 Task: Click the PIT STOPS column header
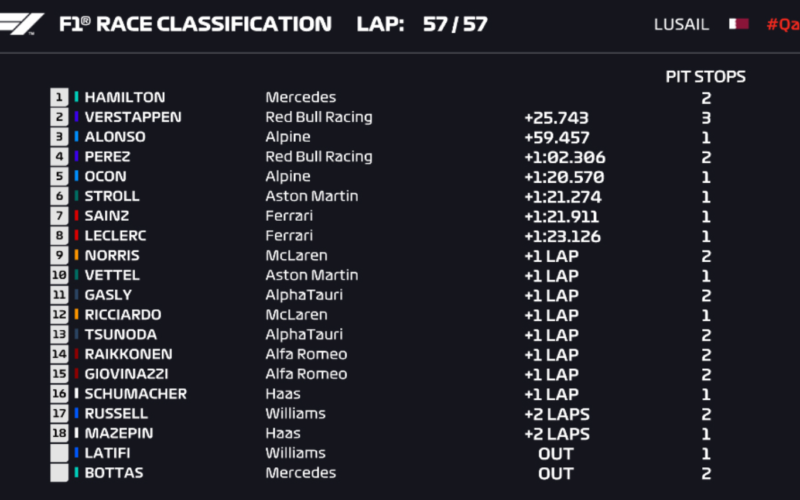tap(706, 77)
